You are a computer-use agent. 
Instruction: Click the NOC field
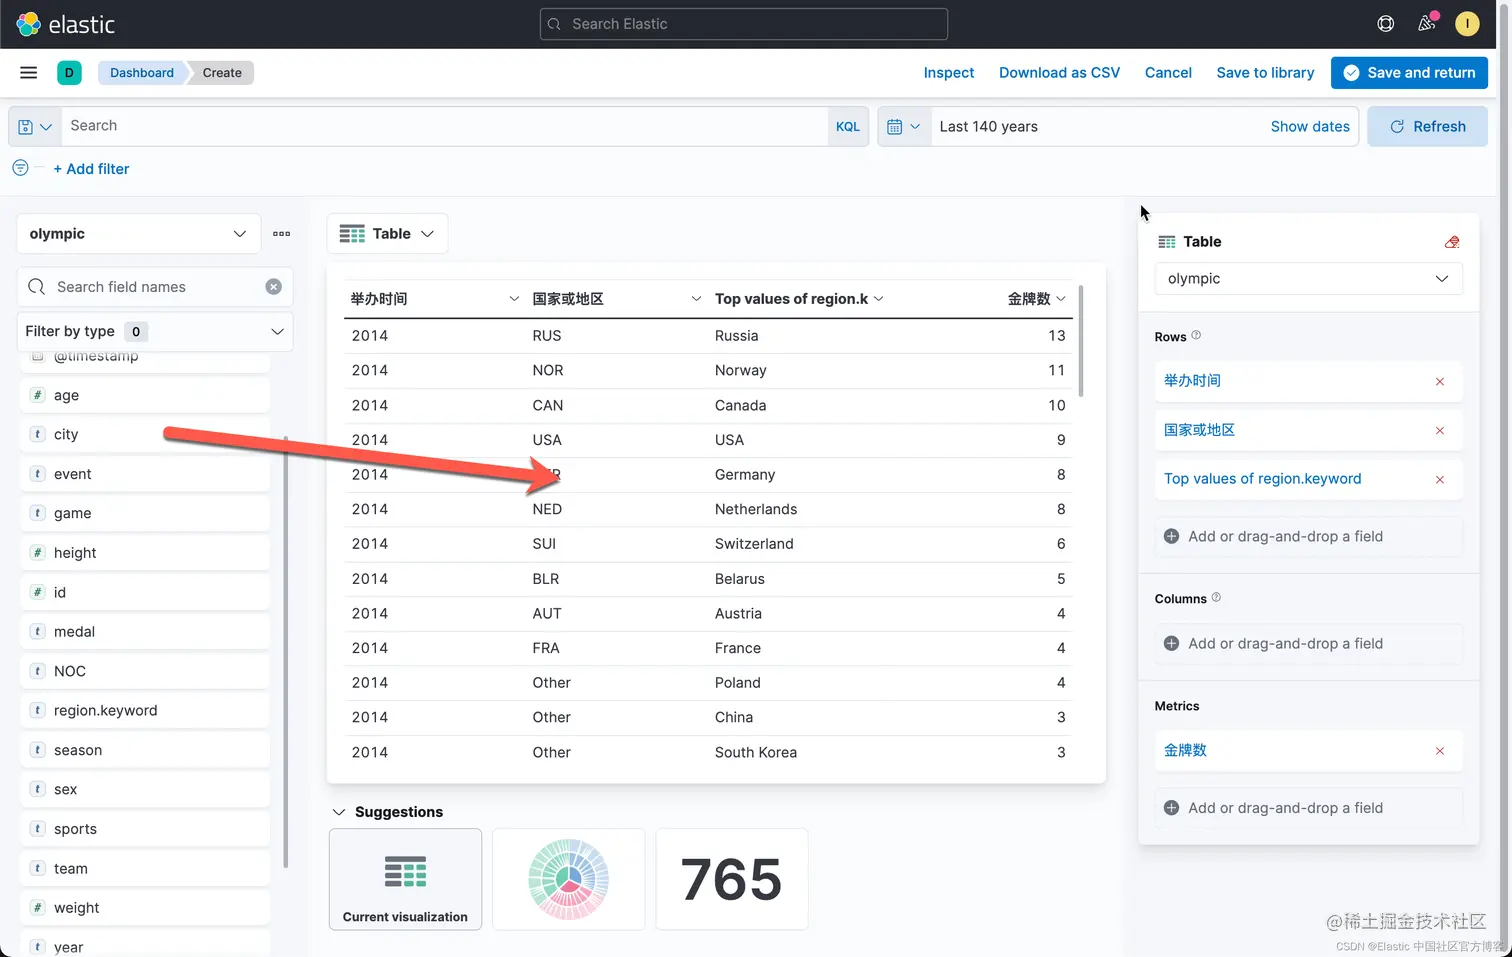[145, 671]
